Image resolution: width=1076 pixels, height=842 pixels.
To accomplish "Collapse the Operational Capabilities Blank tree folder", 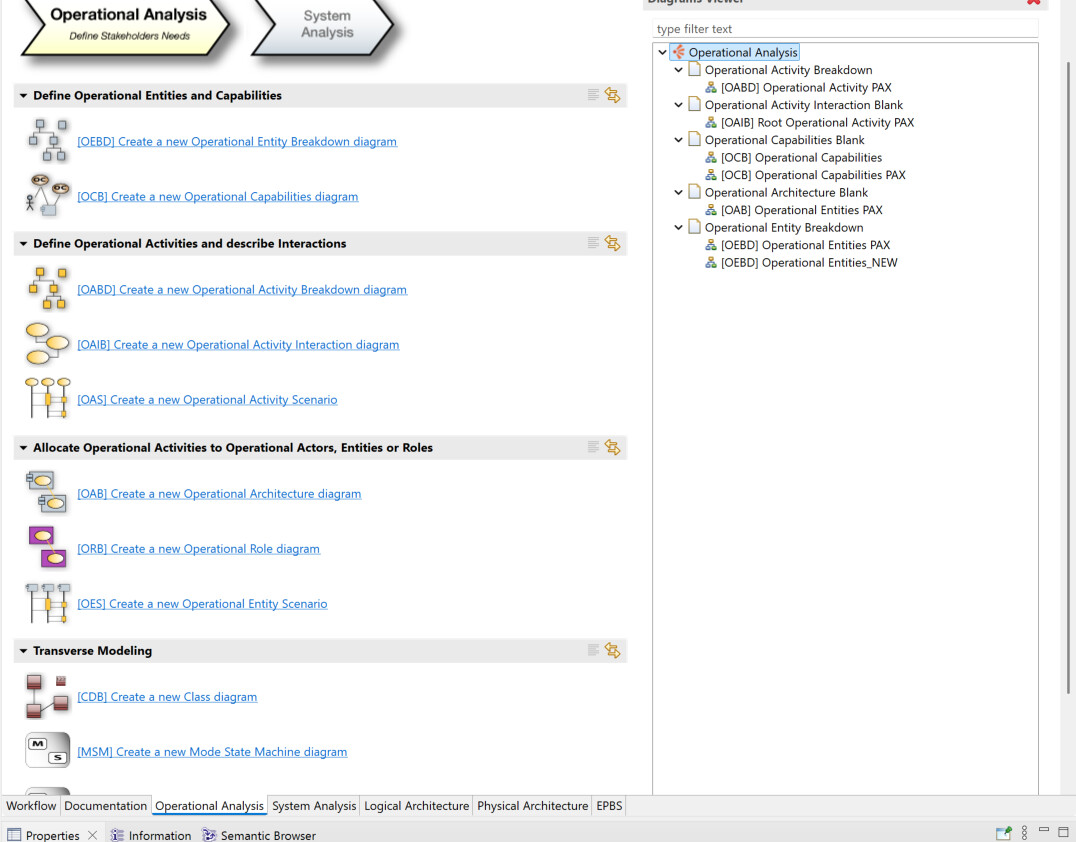I will [678, 140].
